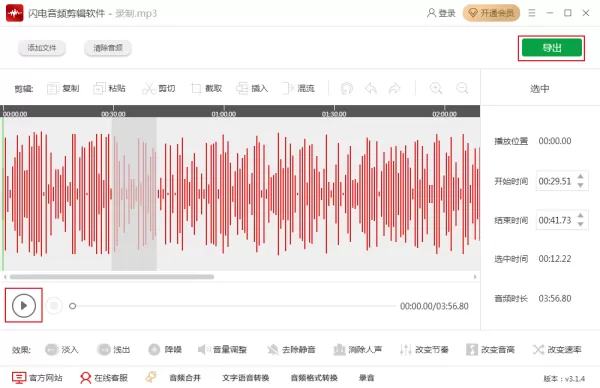Image resolution: width=600 pixels, height=388 pixels.
Task: Open Change Tempo (改变节奏)
Action: click(424, 349)
